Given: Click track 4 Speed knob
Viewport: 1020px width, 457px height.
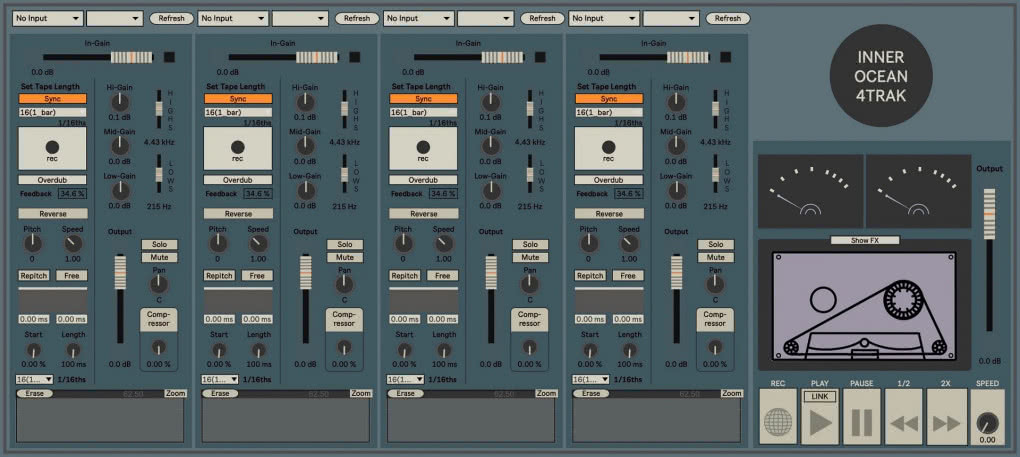Looking at the screenshot, I should point(629,244).
